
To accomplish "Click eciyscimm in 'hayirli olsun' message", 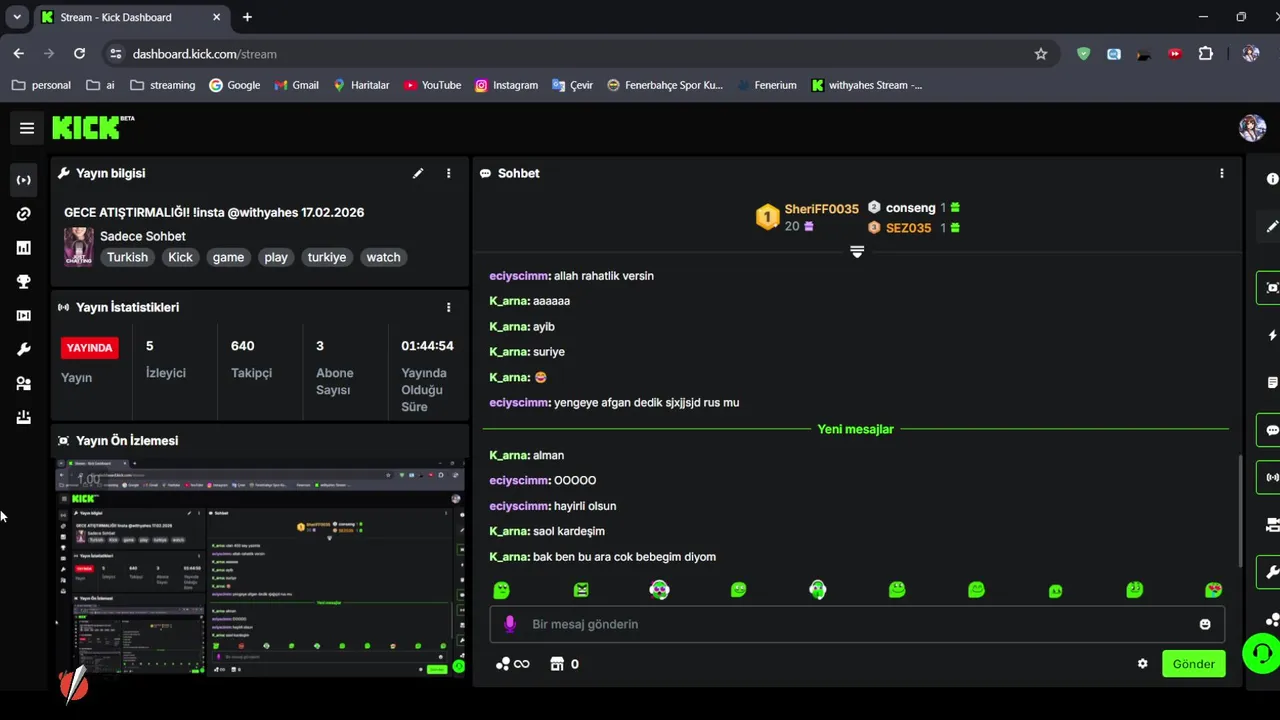I will click(x=520, y=506).
